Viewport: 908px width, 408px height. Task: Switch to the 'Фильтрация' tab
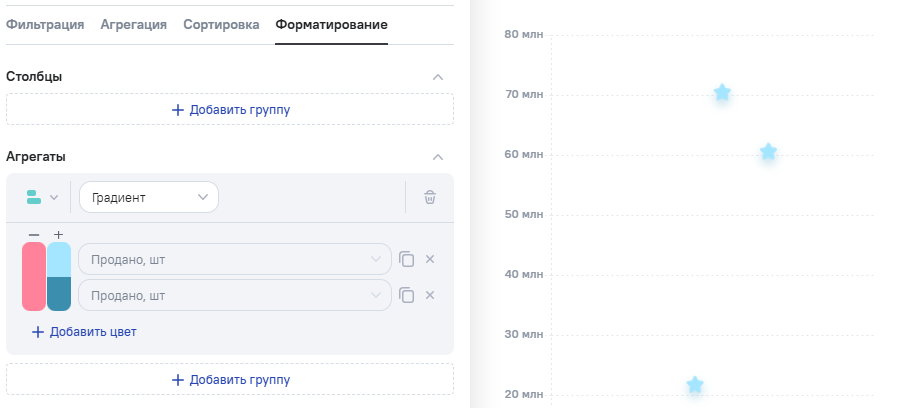pos(45,24)
